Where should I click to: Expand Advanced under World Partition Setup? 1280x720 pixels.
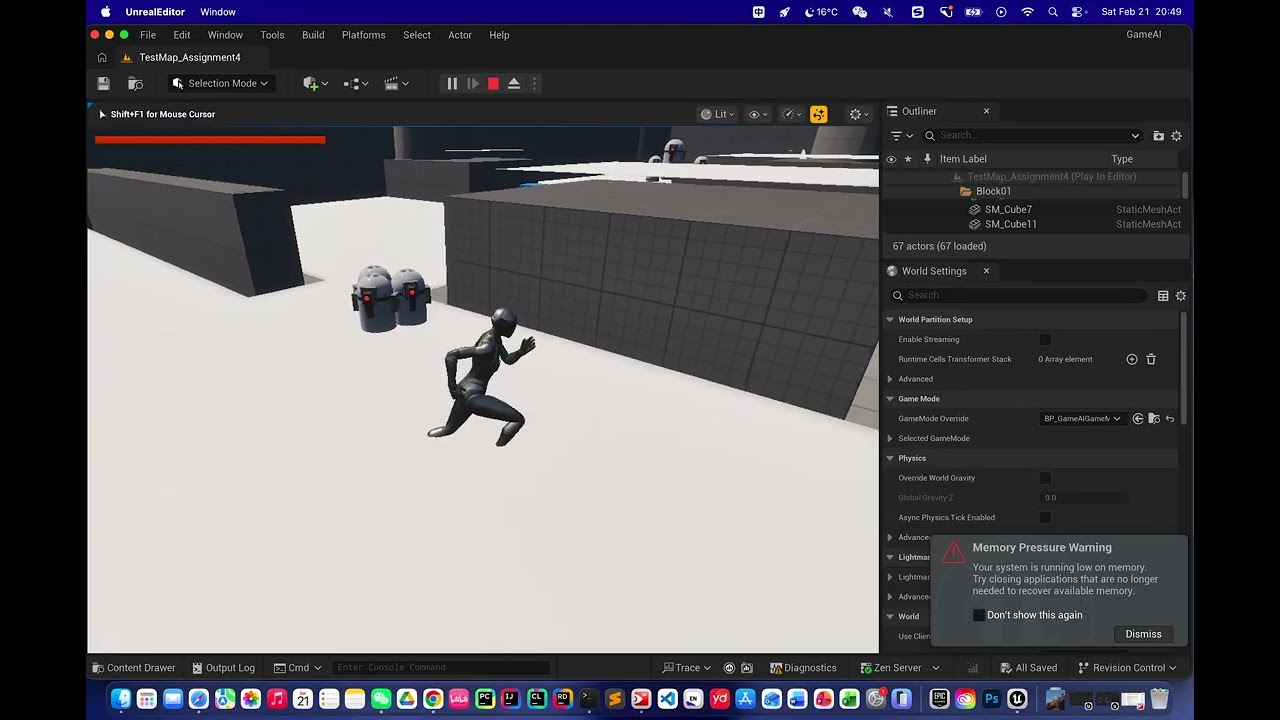pos(890,379)
